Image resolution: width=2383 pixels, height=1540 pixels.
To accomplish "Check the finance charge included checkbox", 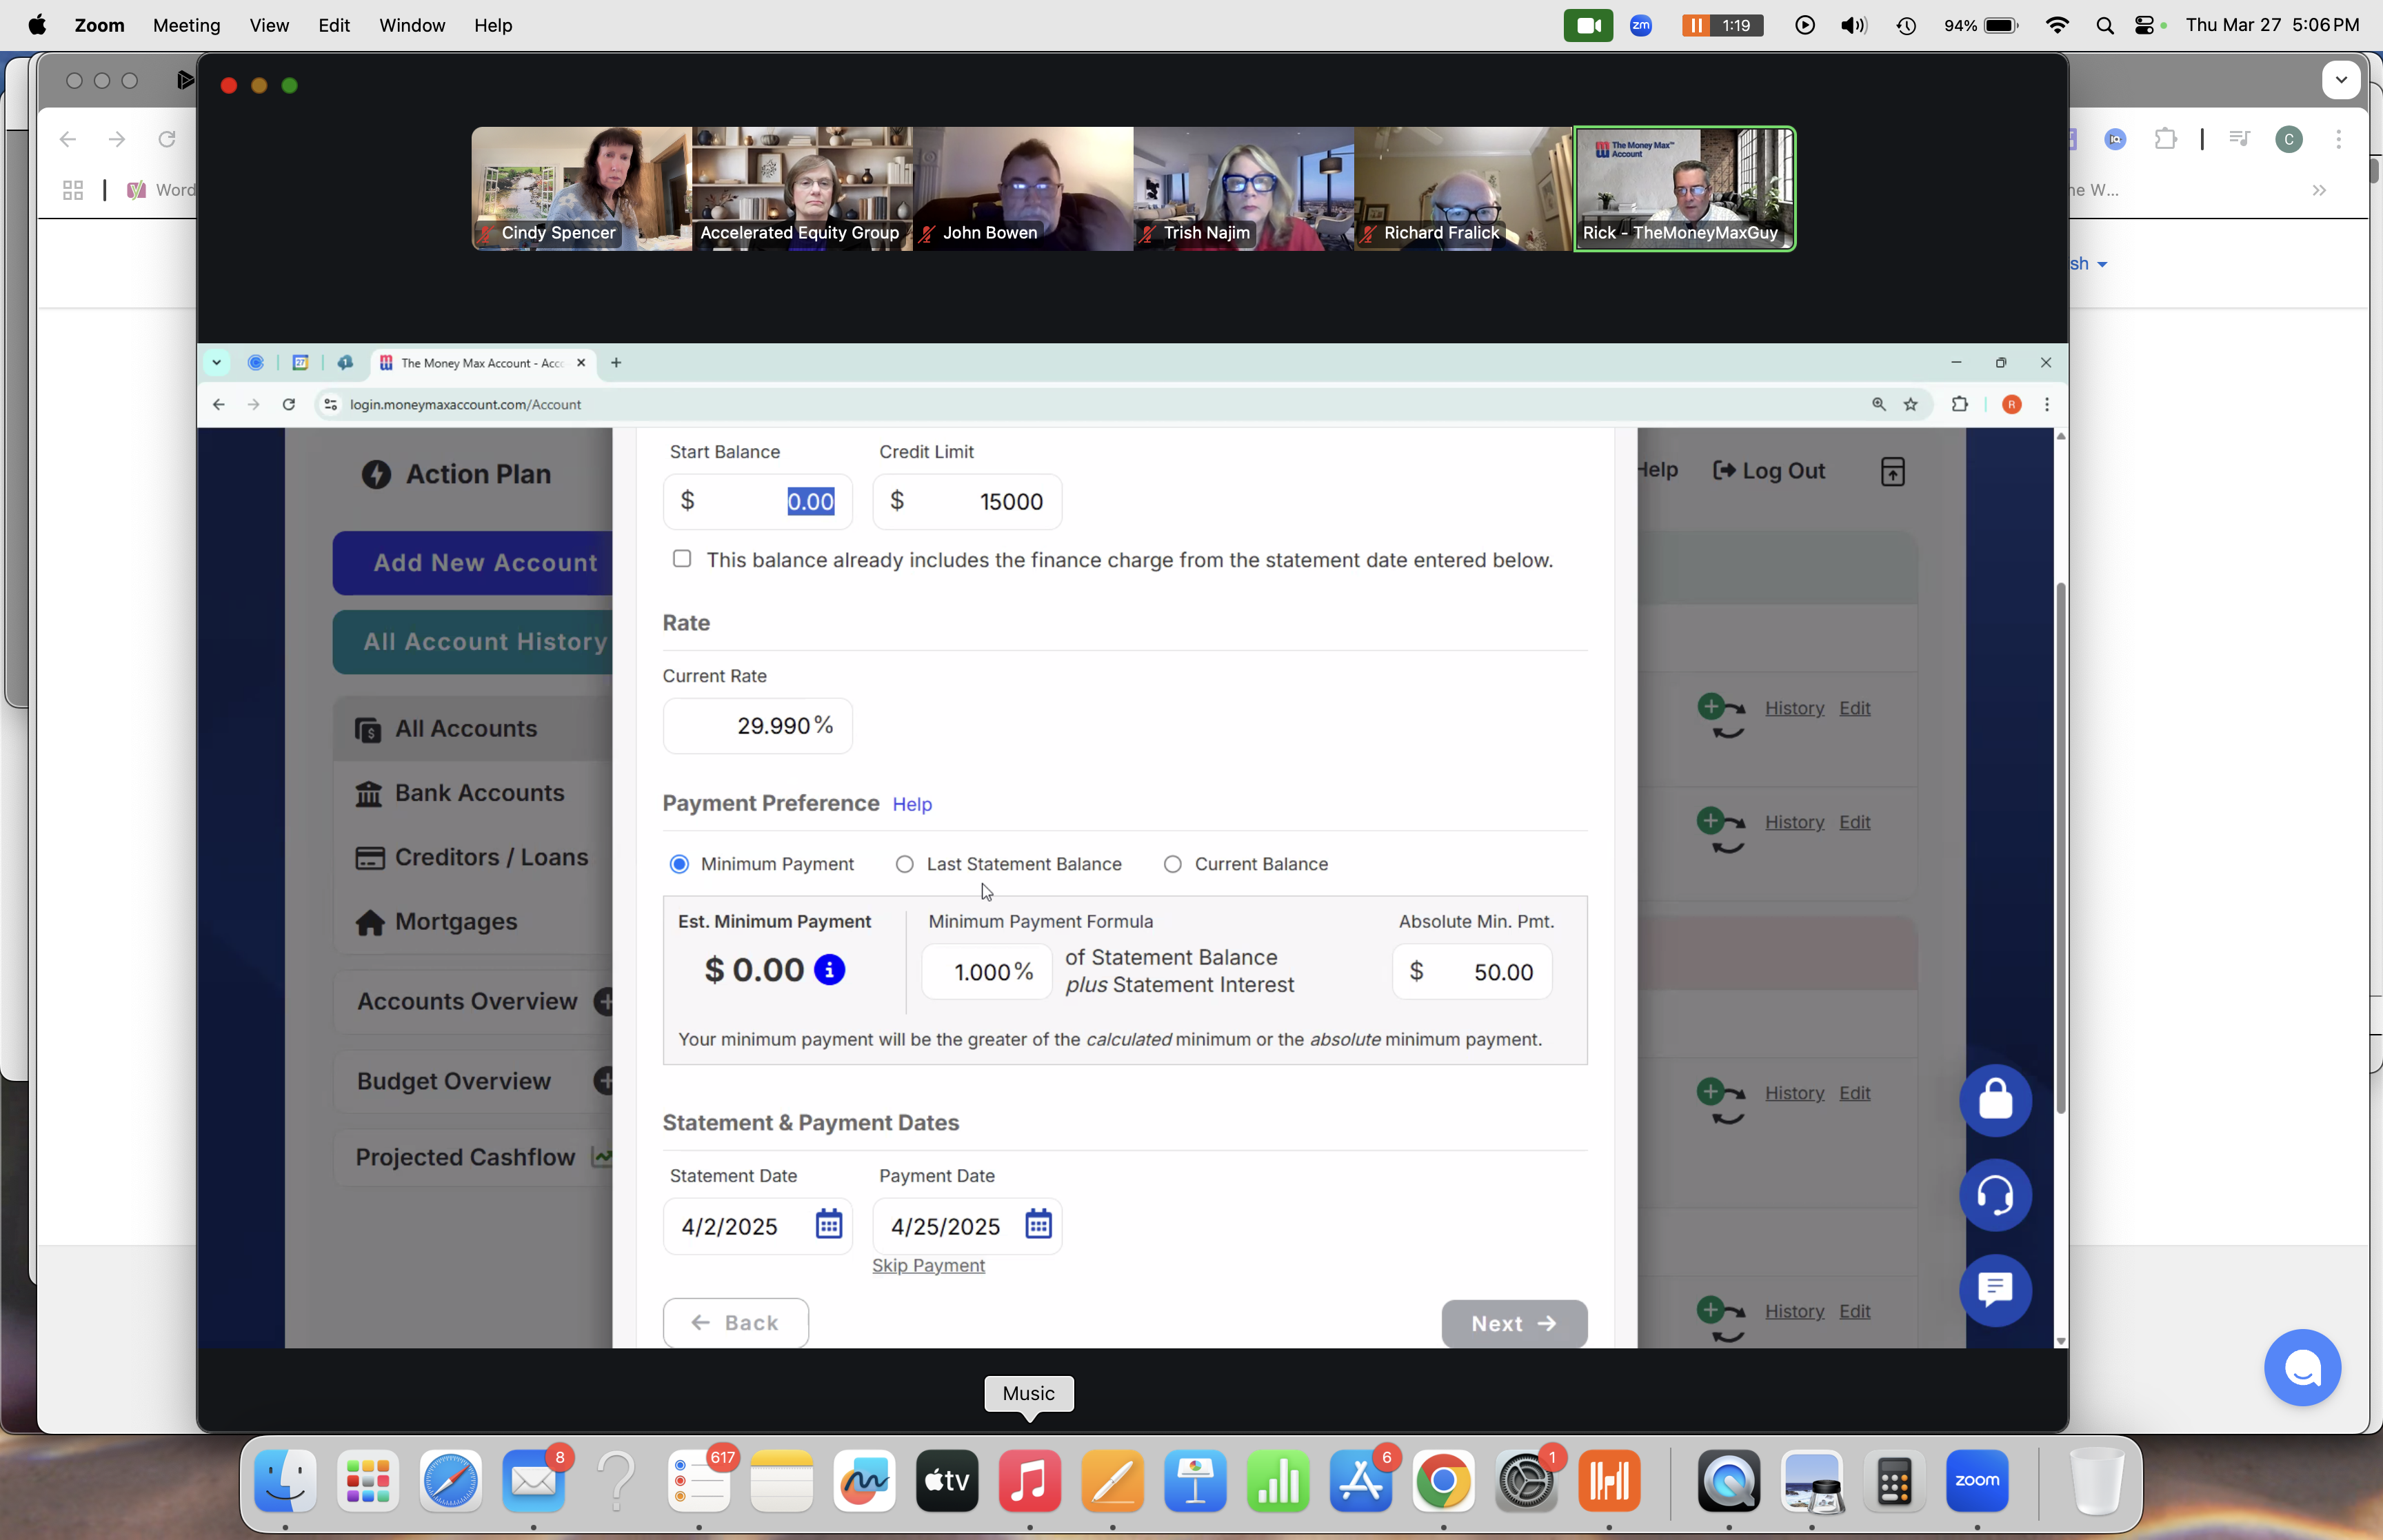I will 682,559.
